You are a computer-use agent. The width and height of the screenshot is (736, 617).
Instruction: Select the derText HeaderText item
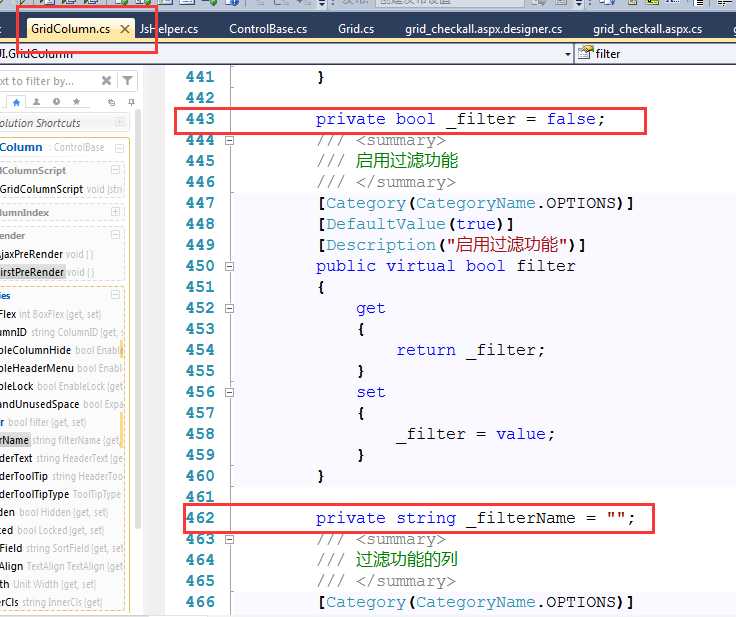pyautogui.click(x=61, y=458)
